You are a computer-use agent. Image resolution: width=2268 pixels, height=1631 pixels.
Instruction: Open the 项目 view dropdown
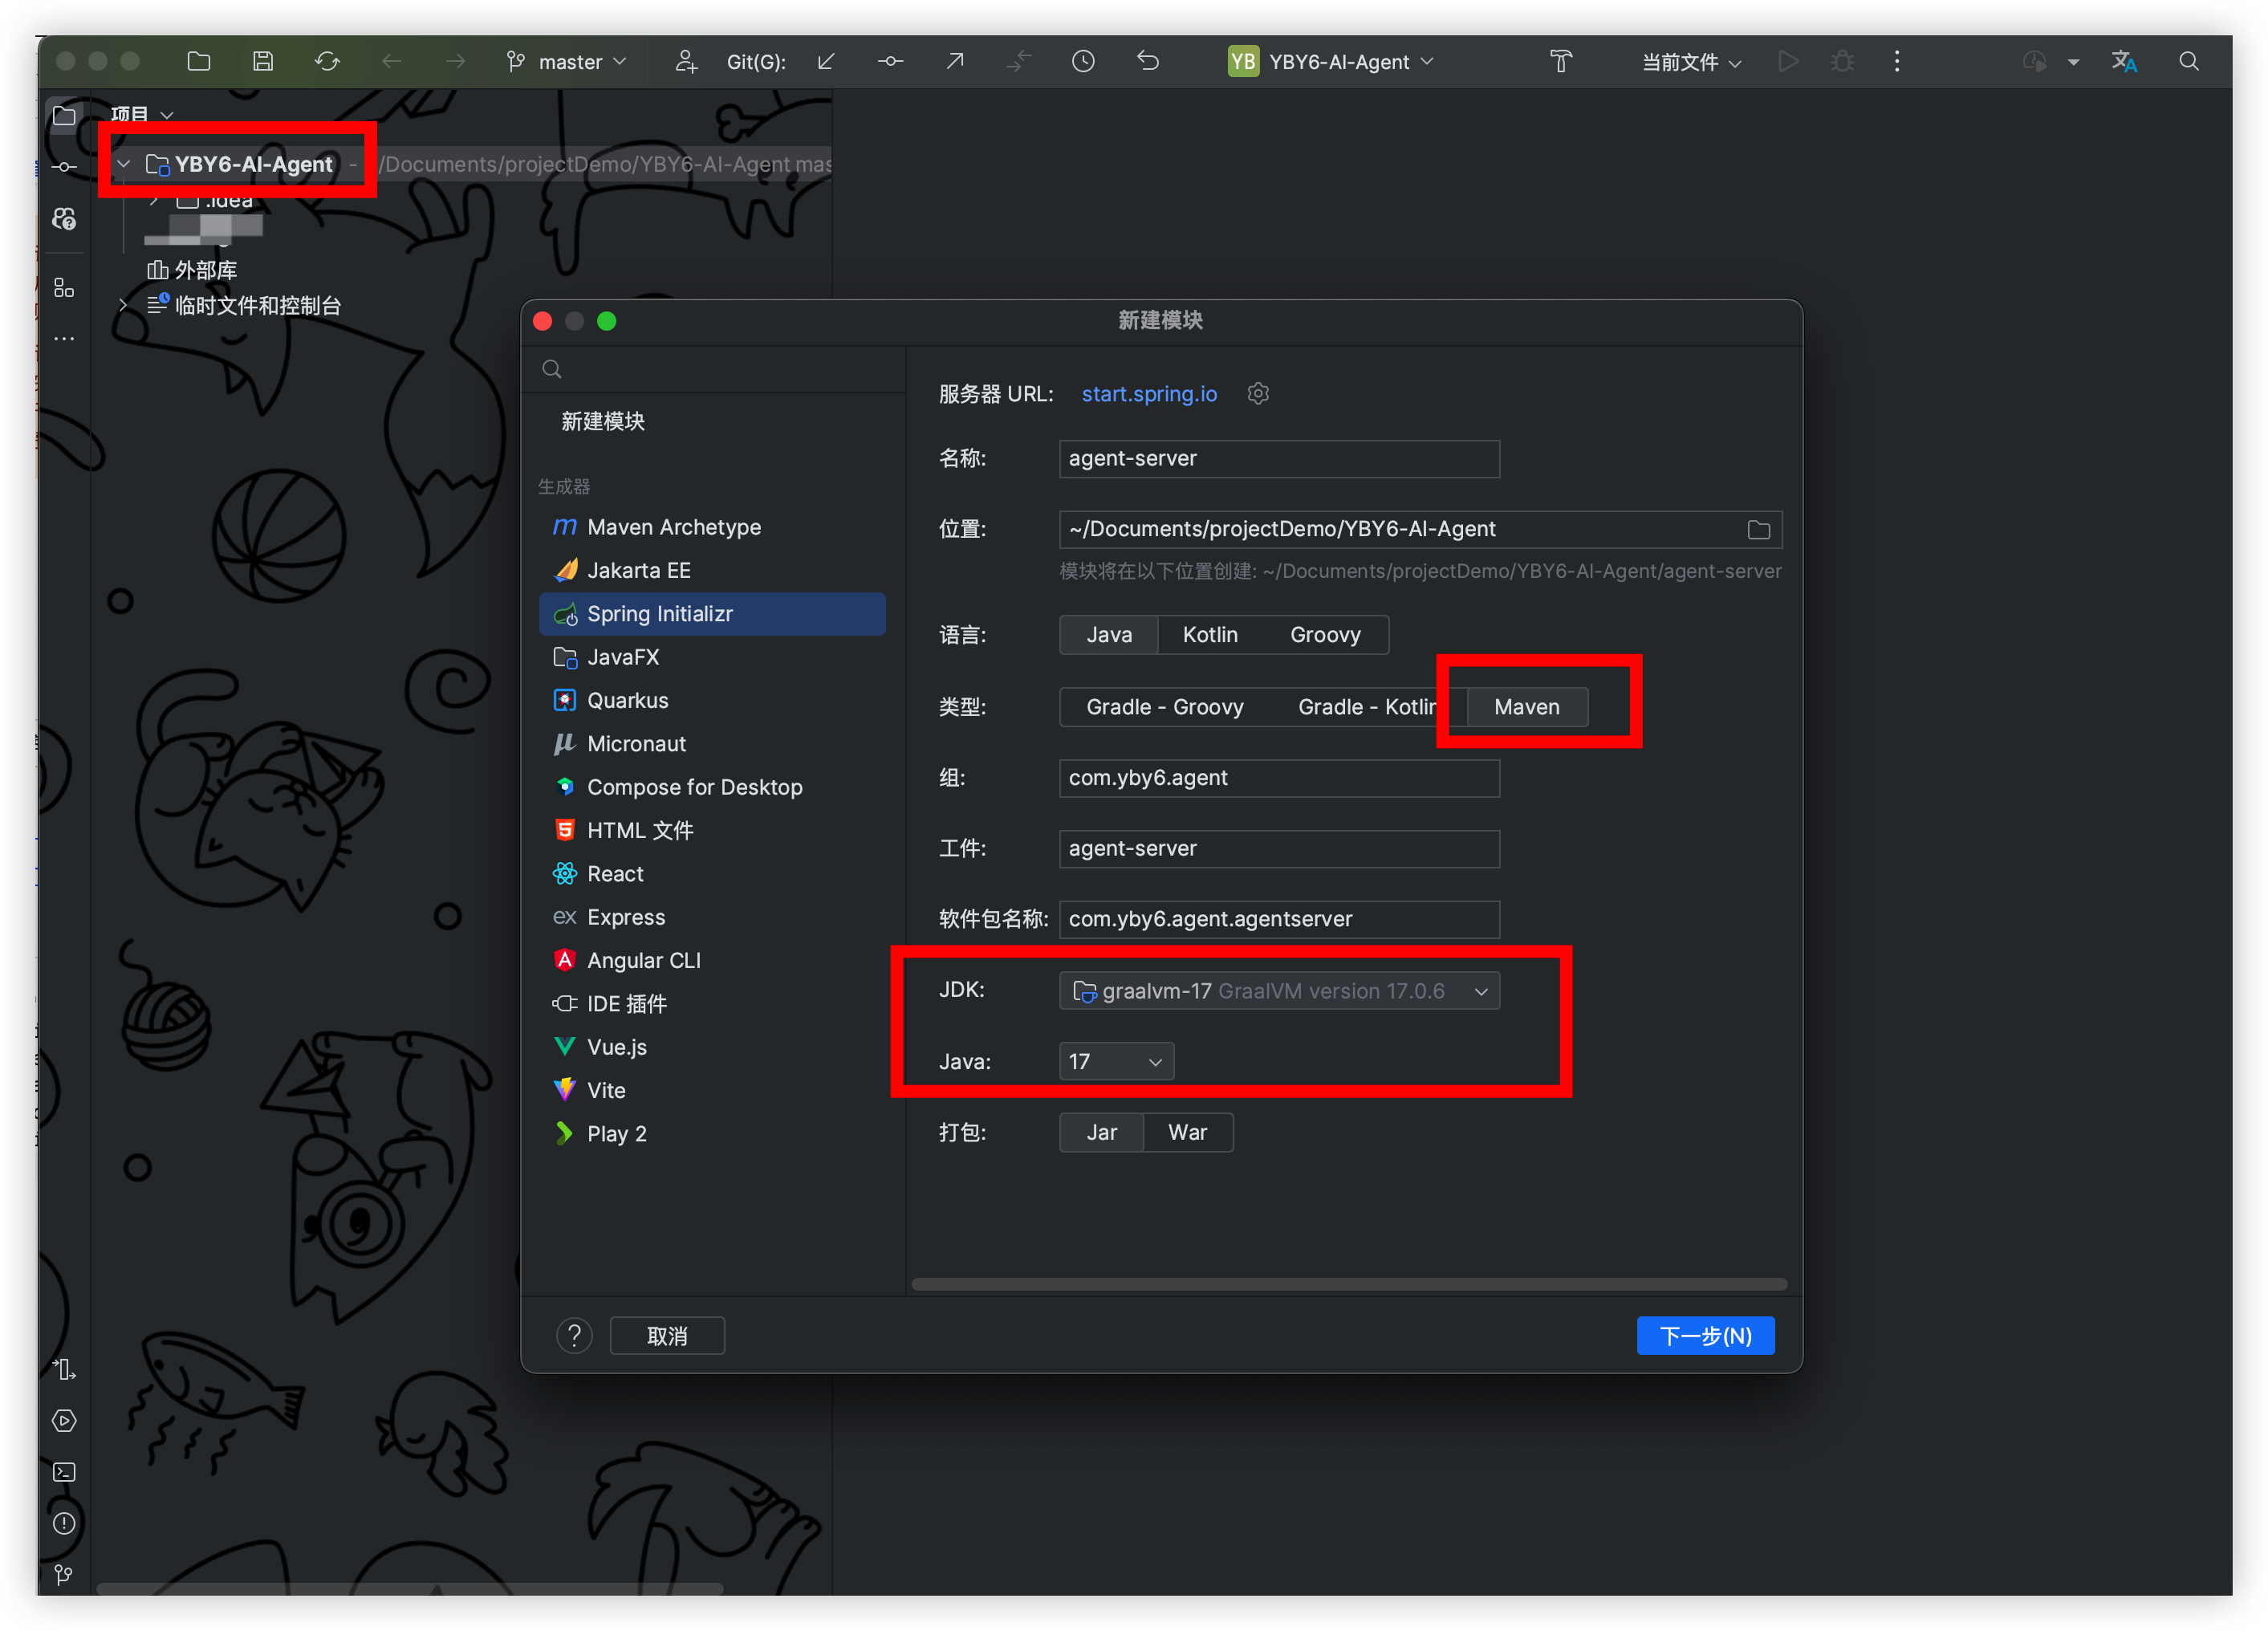point(142,114)
